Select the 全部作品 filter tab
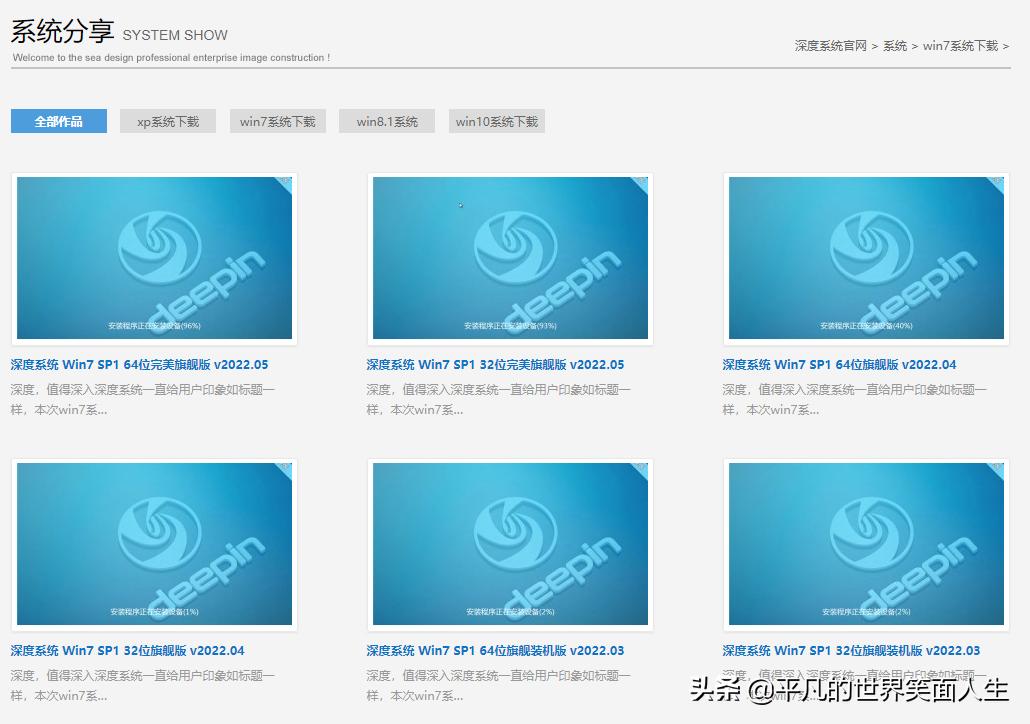 click(58, 121)
